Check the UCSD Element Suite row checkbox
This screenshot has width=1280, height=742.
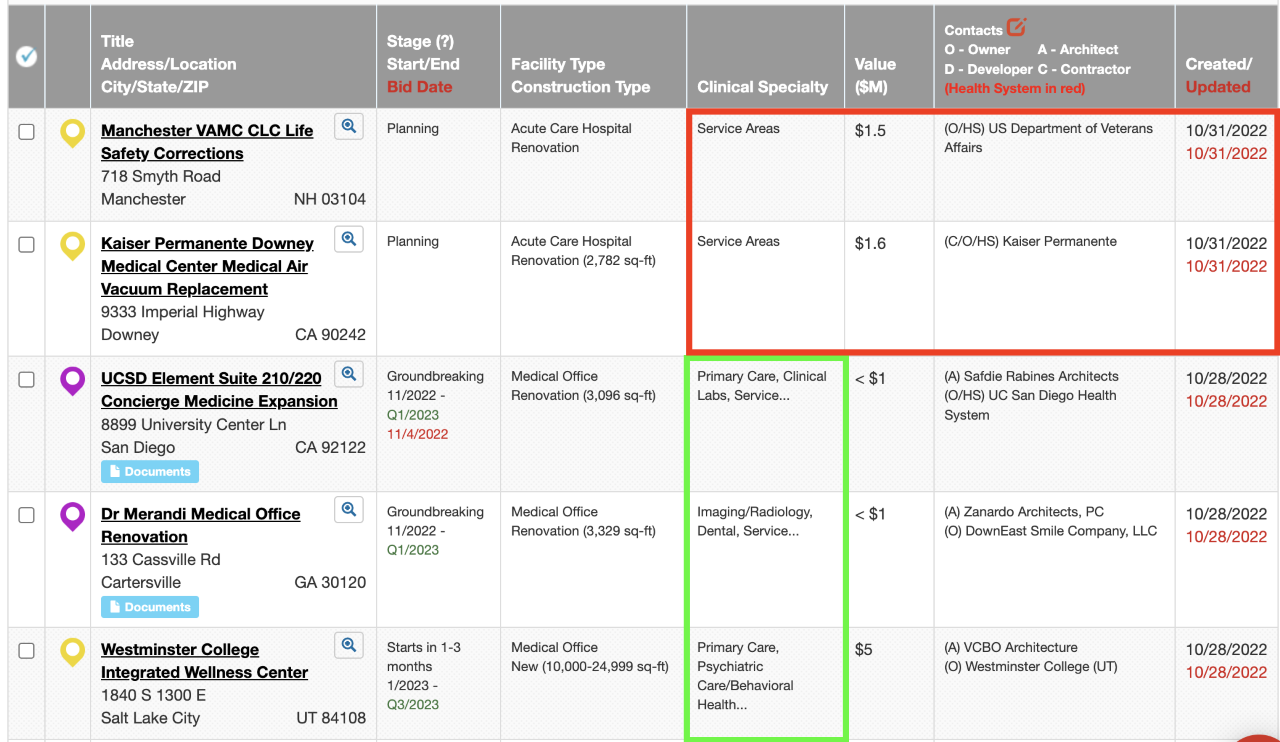coord(27,380)
